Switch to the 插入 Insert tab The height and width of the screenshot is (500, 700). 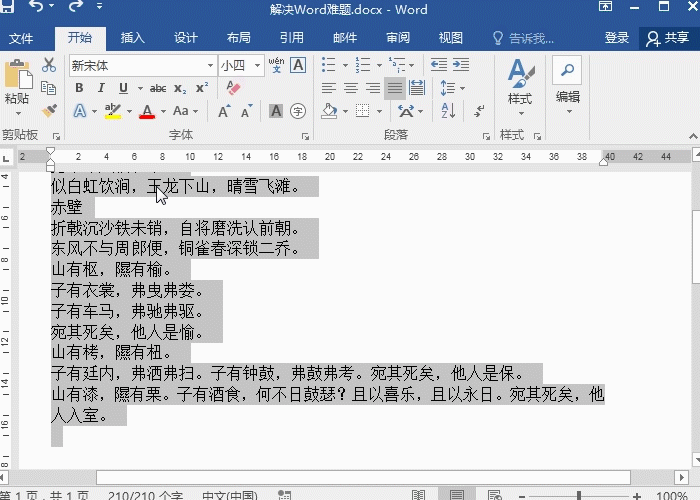133,38
